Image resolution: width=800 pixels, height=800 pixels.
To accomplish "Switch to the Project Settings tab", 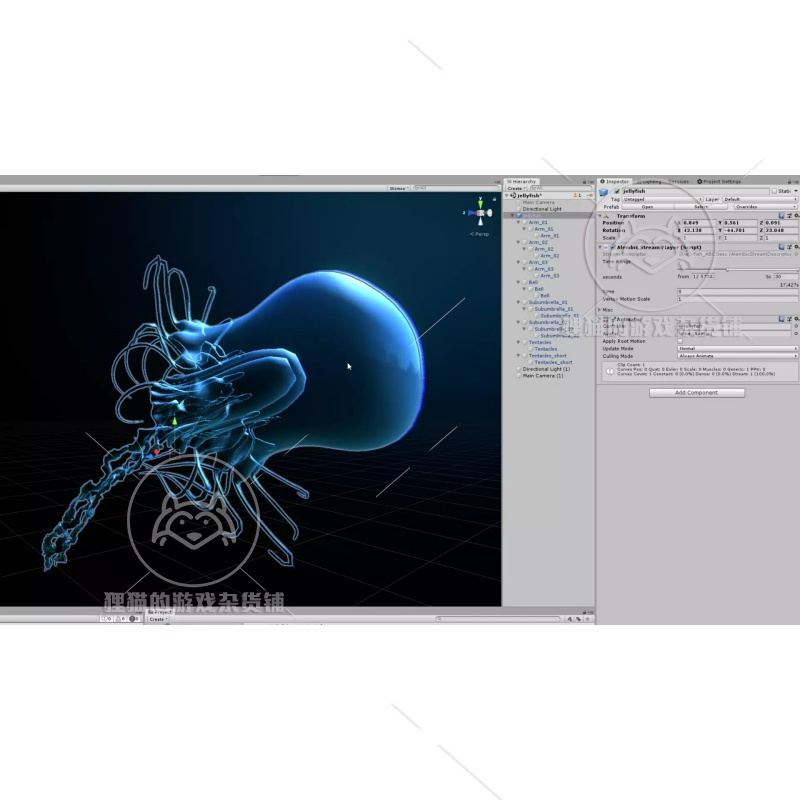I will pyautogui.click(x=719, y=182).
